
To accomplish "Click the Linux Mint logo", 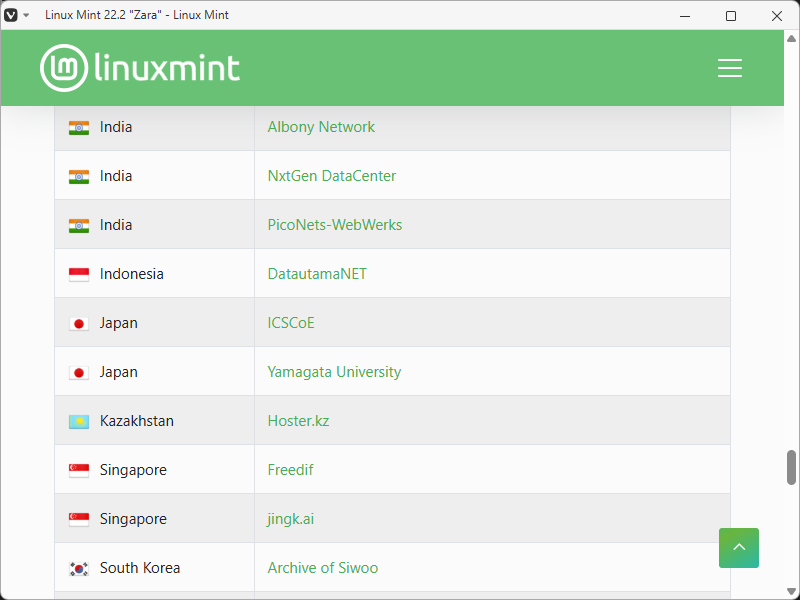I will click(x=140, y=68).
